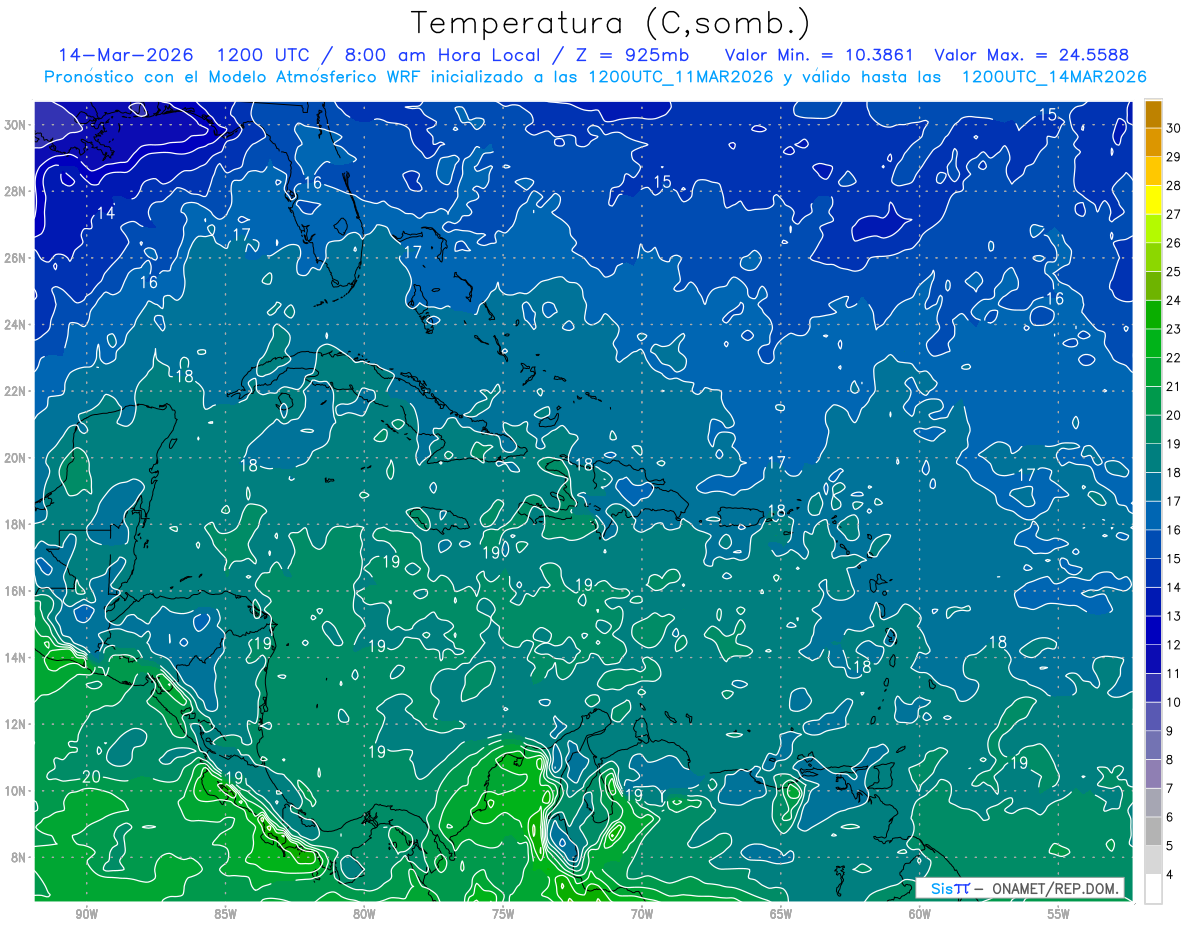Click the title "Temperatura (C,somb.)"
This screenshot has height=927, width=1200.
pos(611,23)
